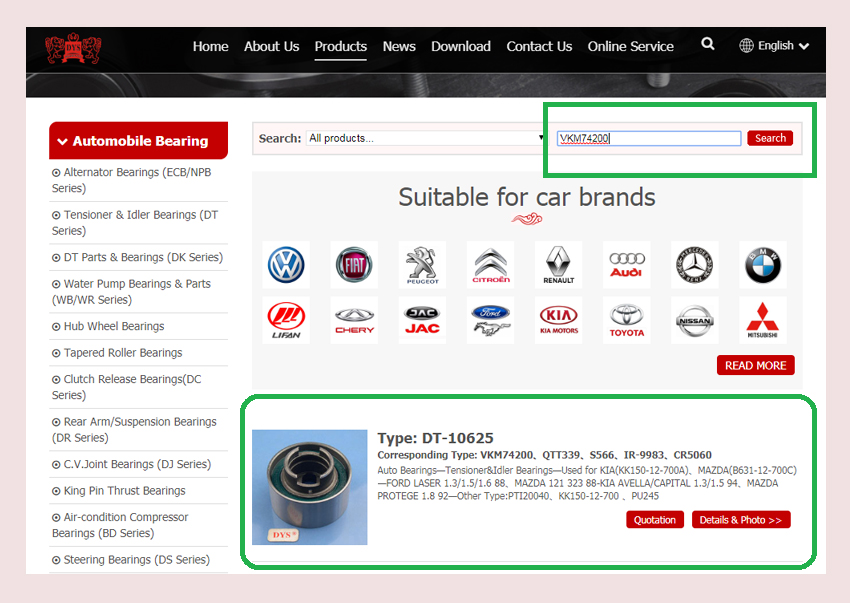Click the search keyword input field

(x=648, y=138)
